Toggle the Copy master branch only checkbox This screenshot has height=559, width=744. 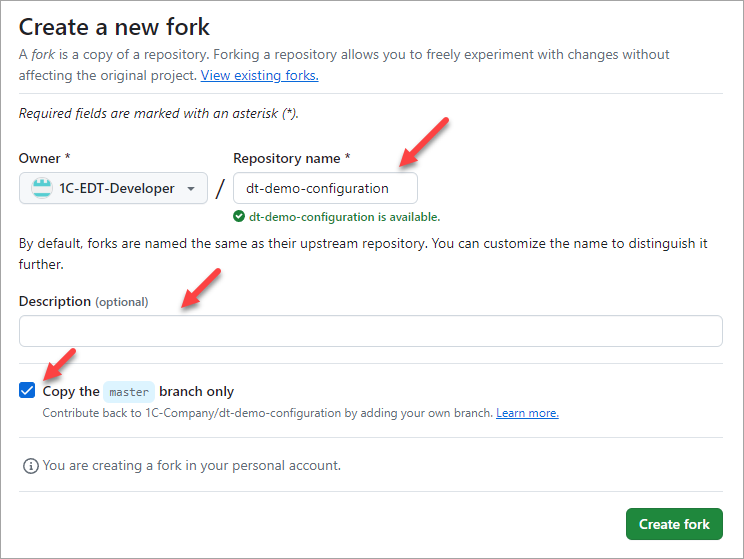[x=27, y=391]
